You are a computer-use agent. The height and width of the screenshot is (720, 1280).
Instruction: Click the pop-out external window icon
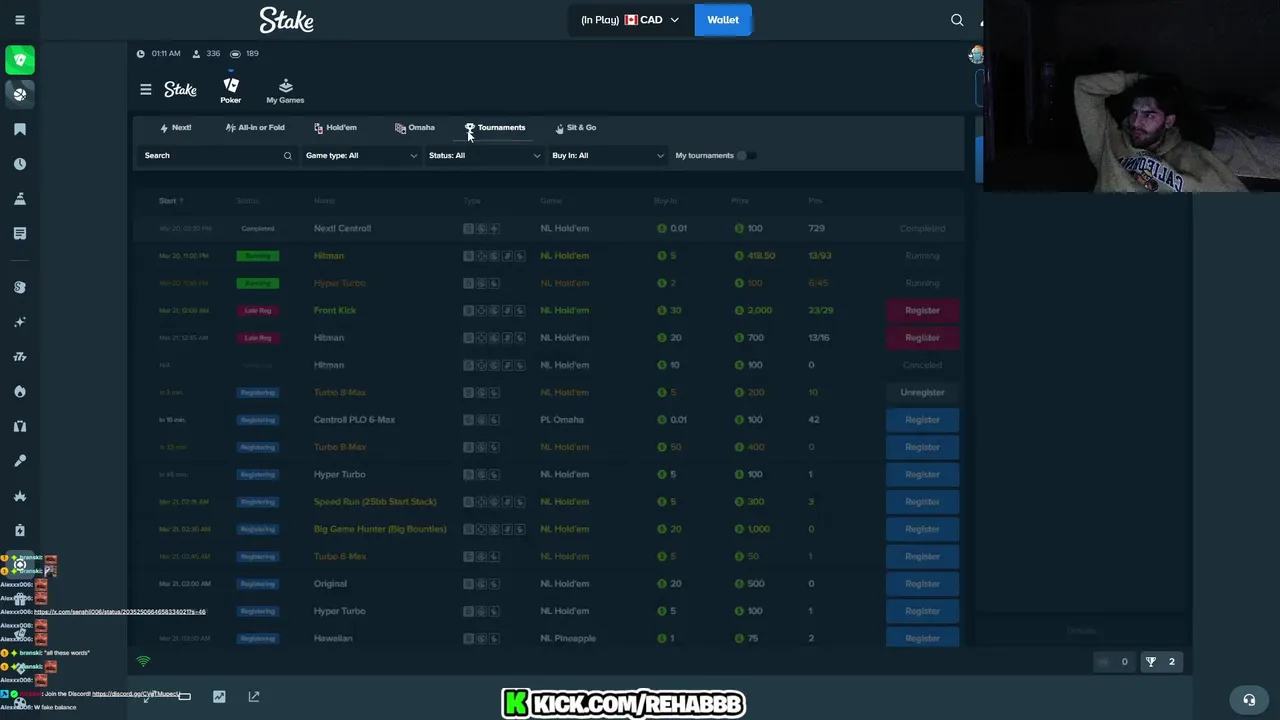[x=254, y=696]
